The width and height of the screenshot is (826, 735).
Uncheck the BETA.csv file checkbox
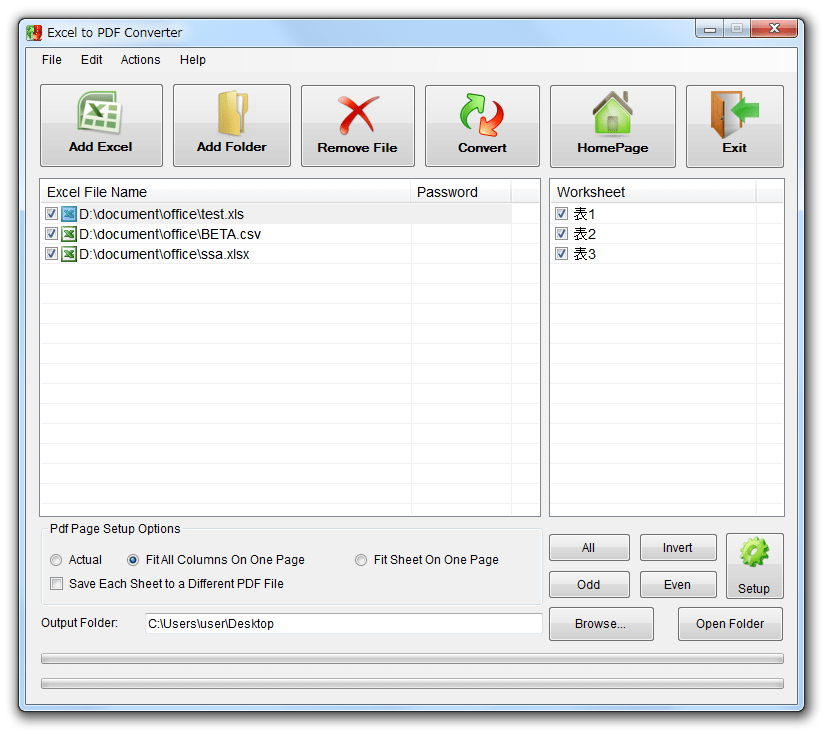[x=51, y=234]
